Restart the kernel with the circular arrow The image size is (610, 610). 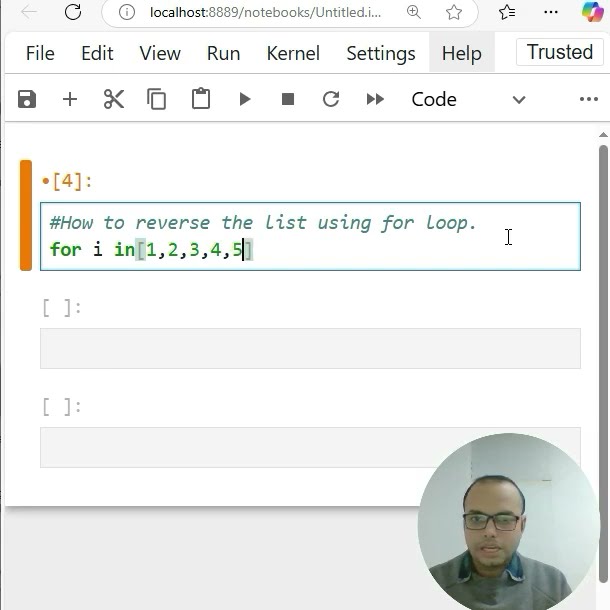(331, 99)
